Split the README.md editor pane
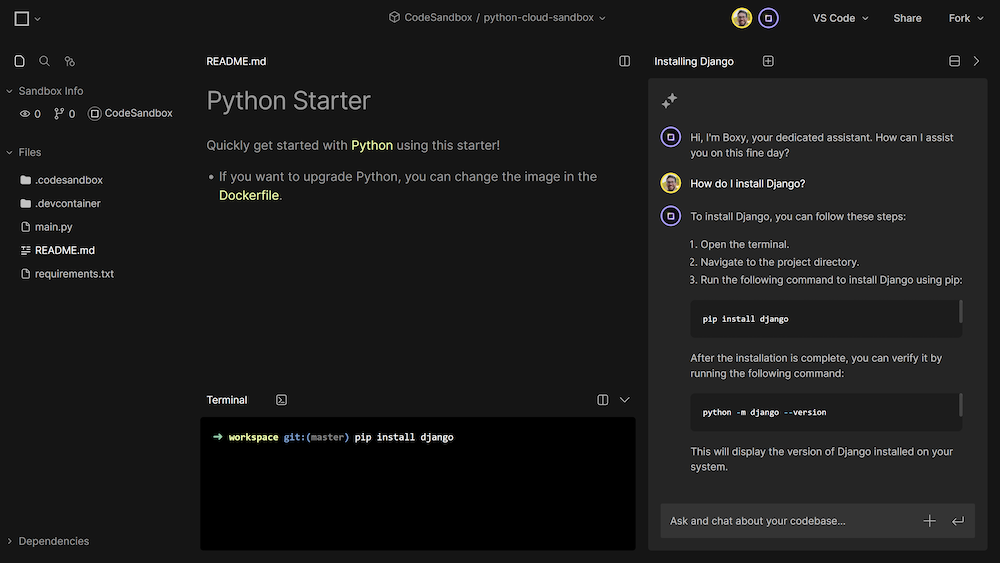This screenshot has width=1000, height=563. pyautogui.click(x=625, y=61)
